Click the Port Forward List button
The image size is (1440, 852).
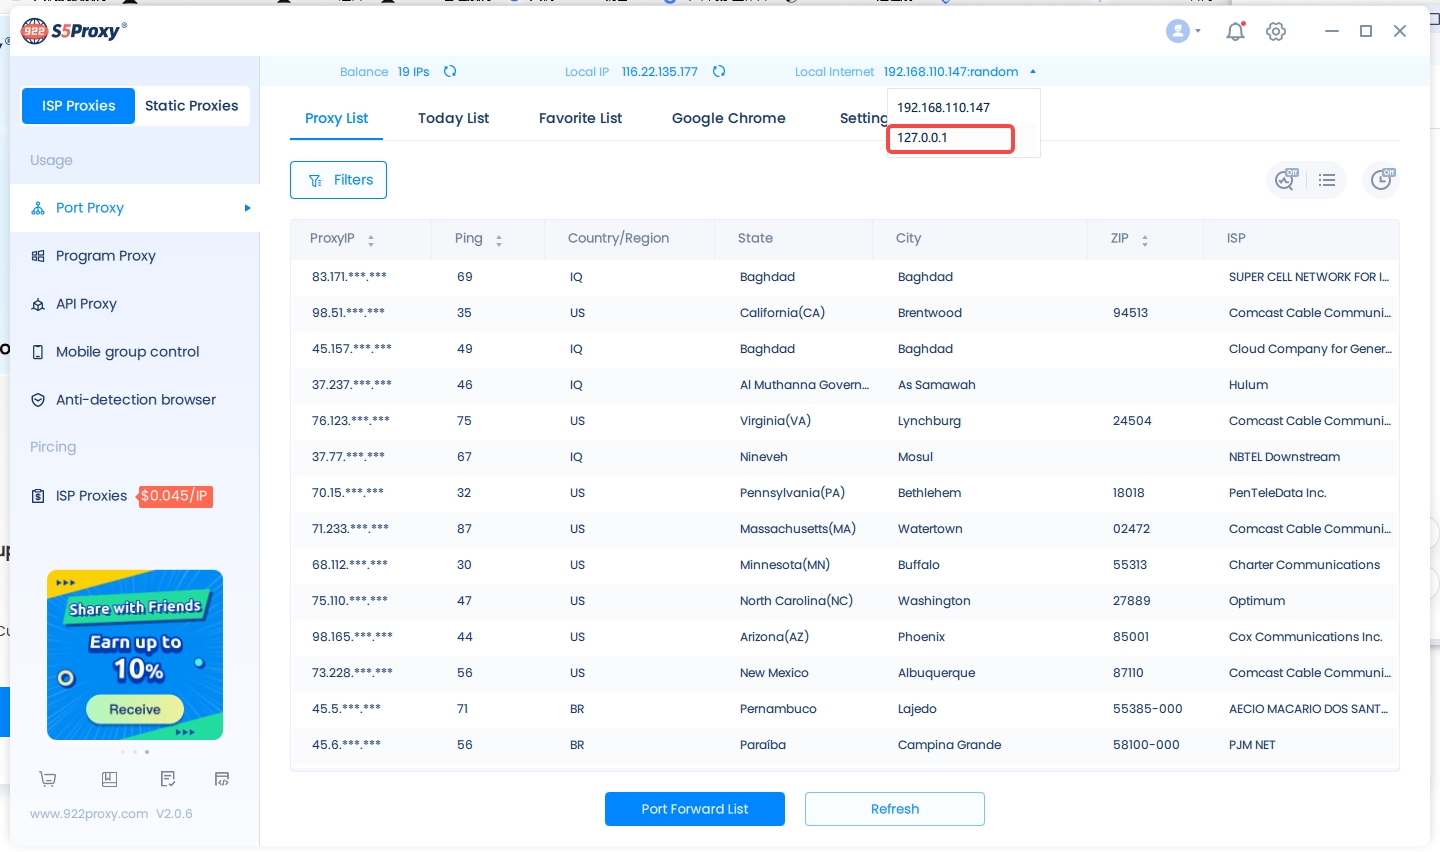(694, 809)
